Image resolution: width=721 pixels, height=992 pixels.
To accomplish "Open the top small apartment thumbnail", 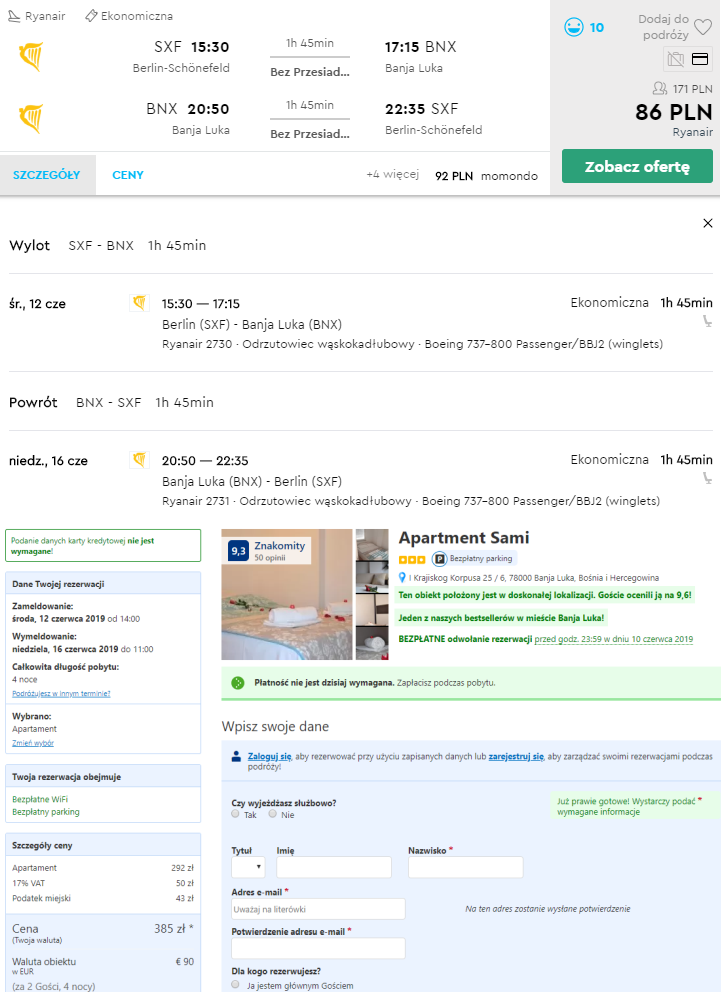I will pos(372,544).
